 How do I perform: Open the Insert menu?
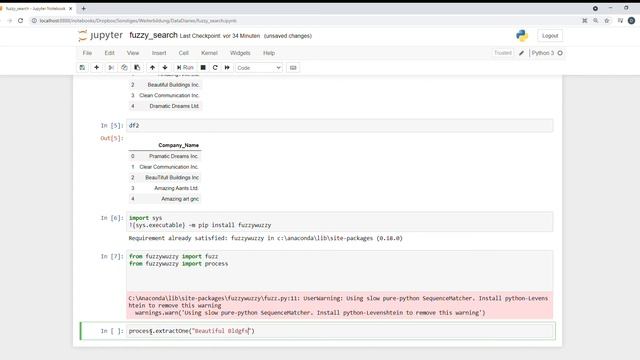pos(159,53)
